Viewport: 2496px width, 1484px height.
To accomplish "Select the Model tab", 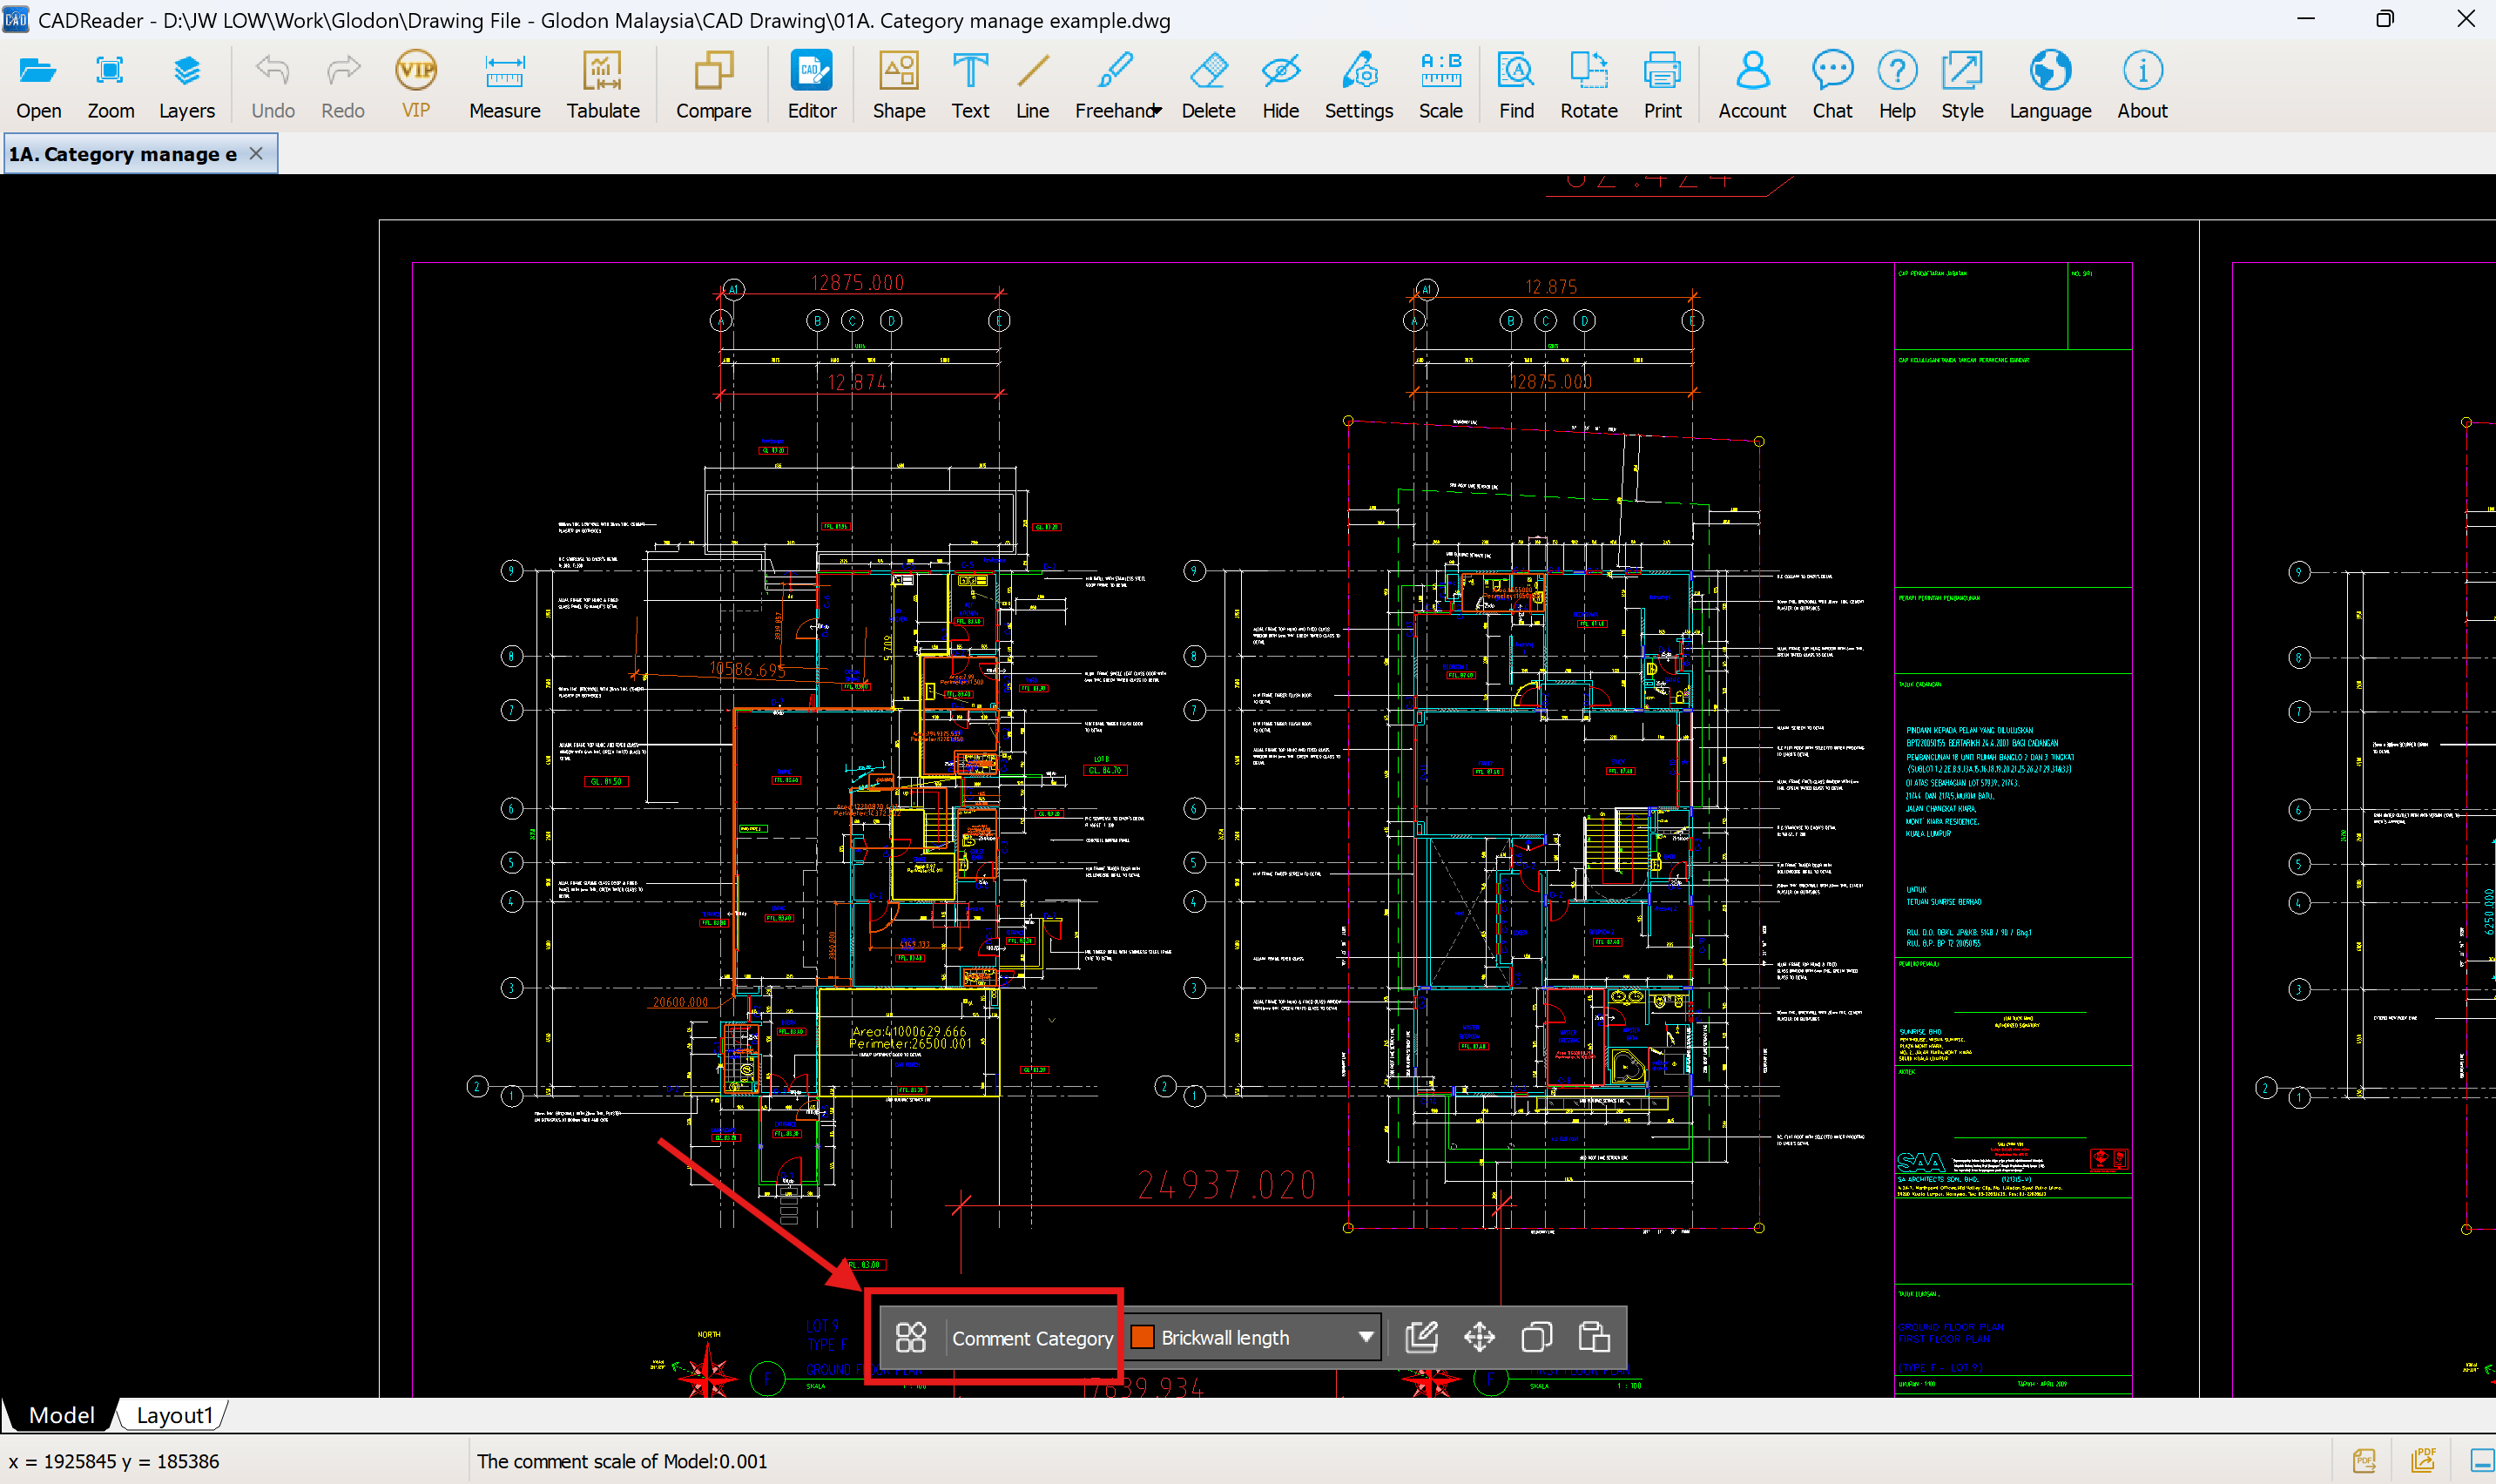I will point(61,1415).
